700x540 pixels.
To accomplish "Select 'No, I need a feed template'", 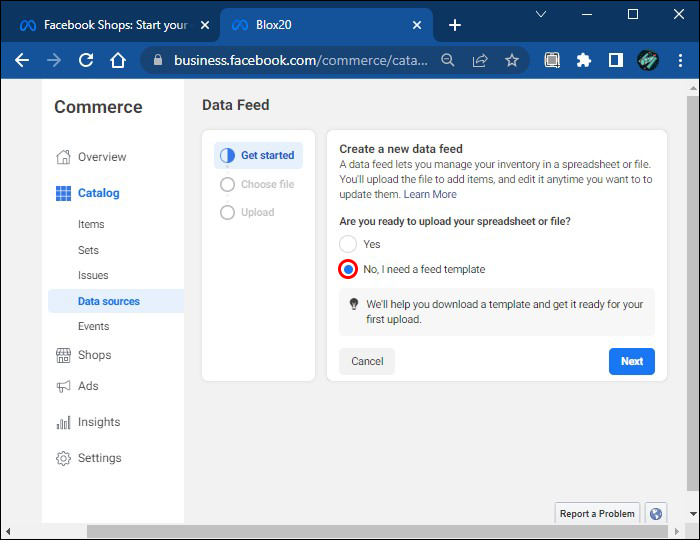I will click(x=348, y=269).
